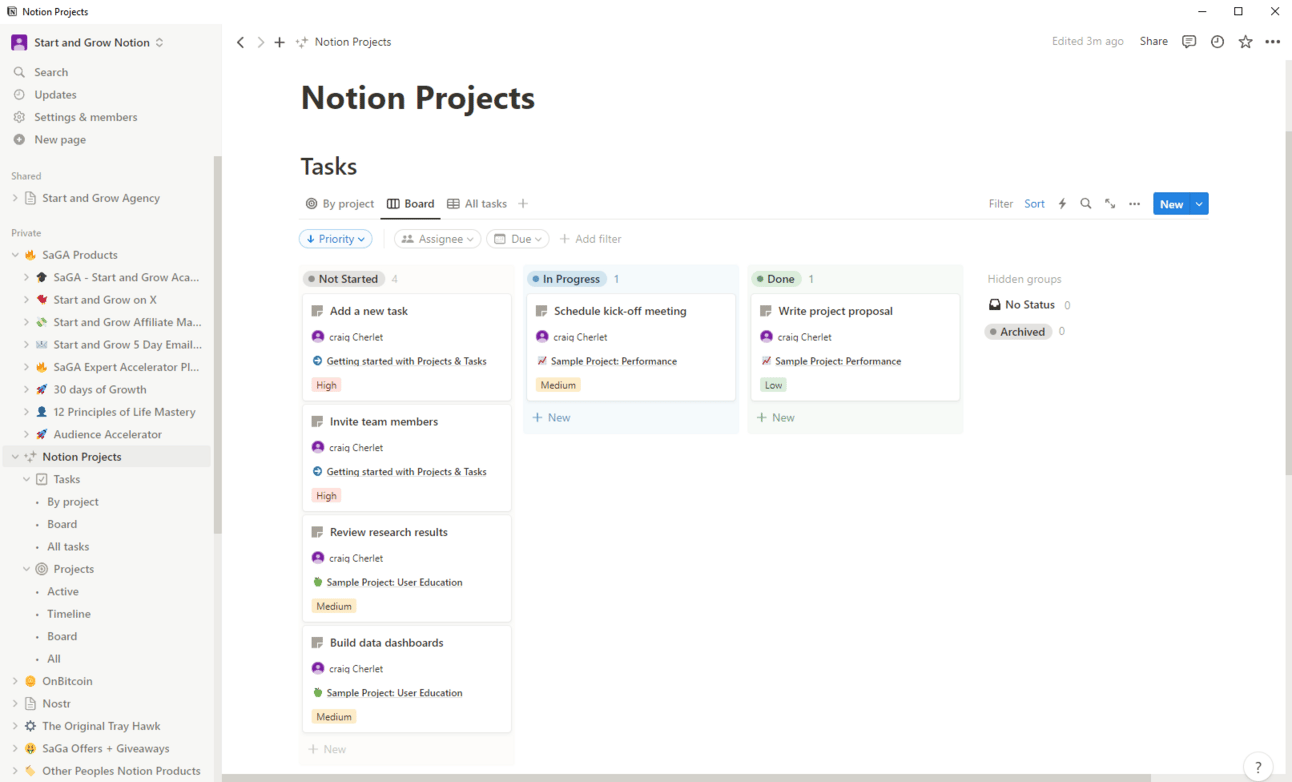Add New card in Not Started column
This screenshot has width=1292, height=782.
[x=327, y=749]
